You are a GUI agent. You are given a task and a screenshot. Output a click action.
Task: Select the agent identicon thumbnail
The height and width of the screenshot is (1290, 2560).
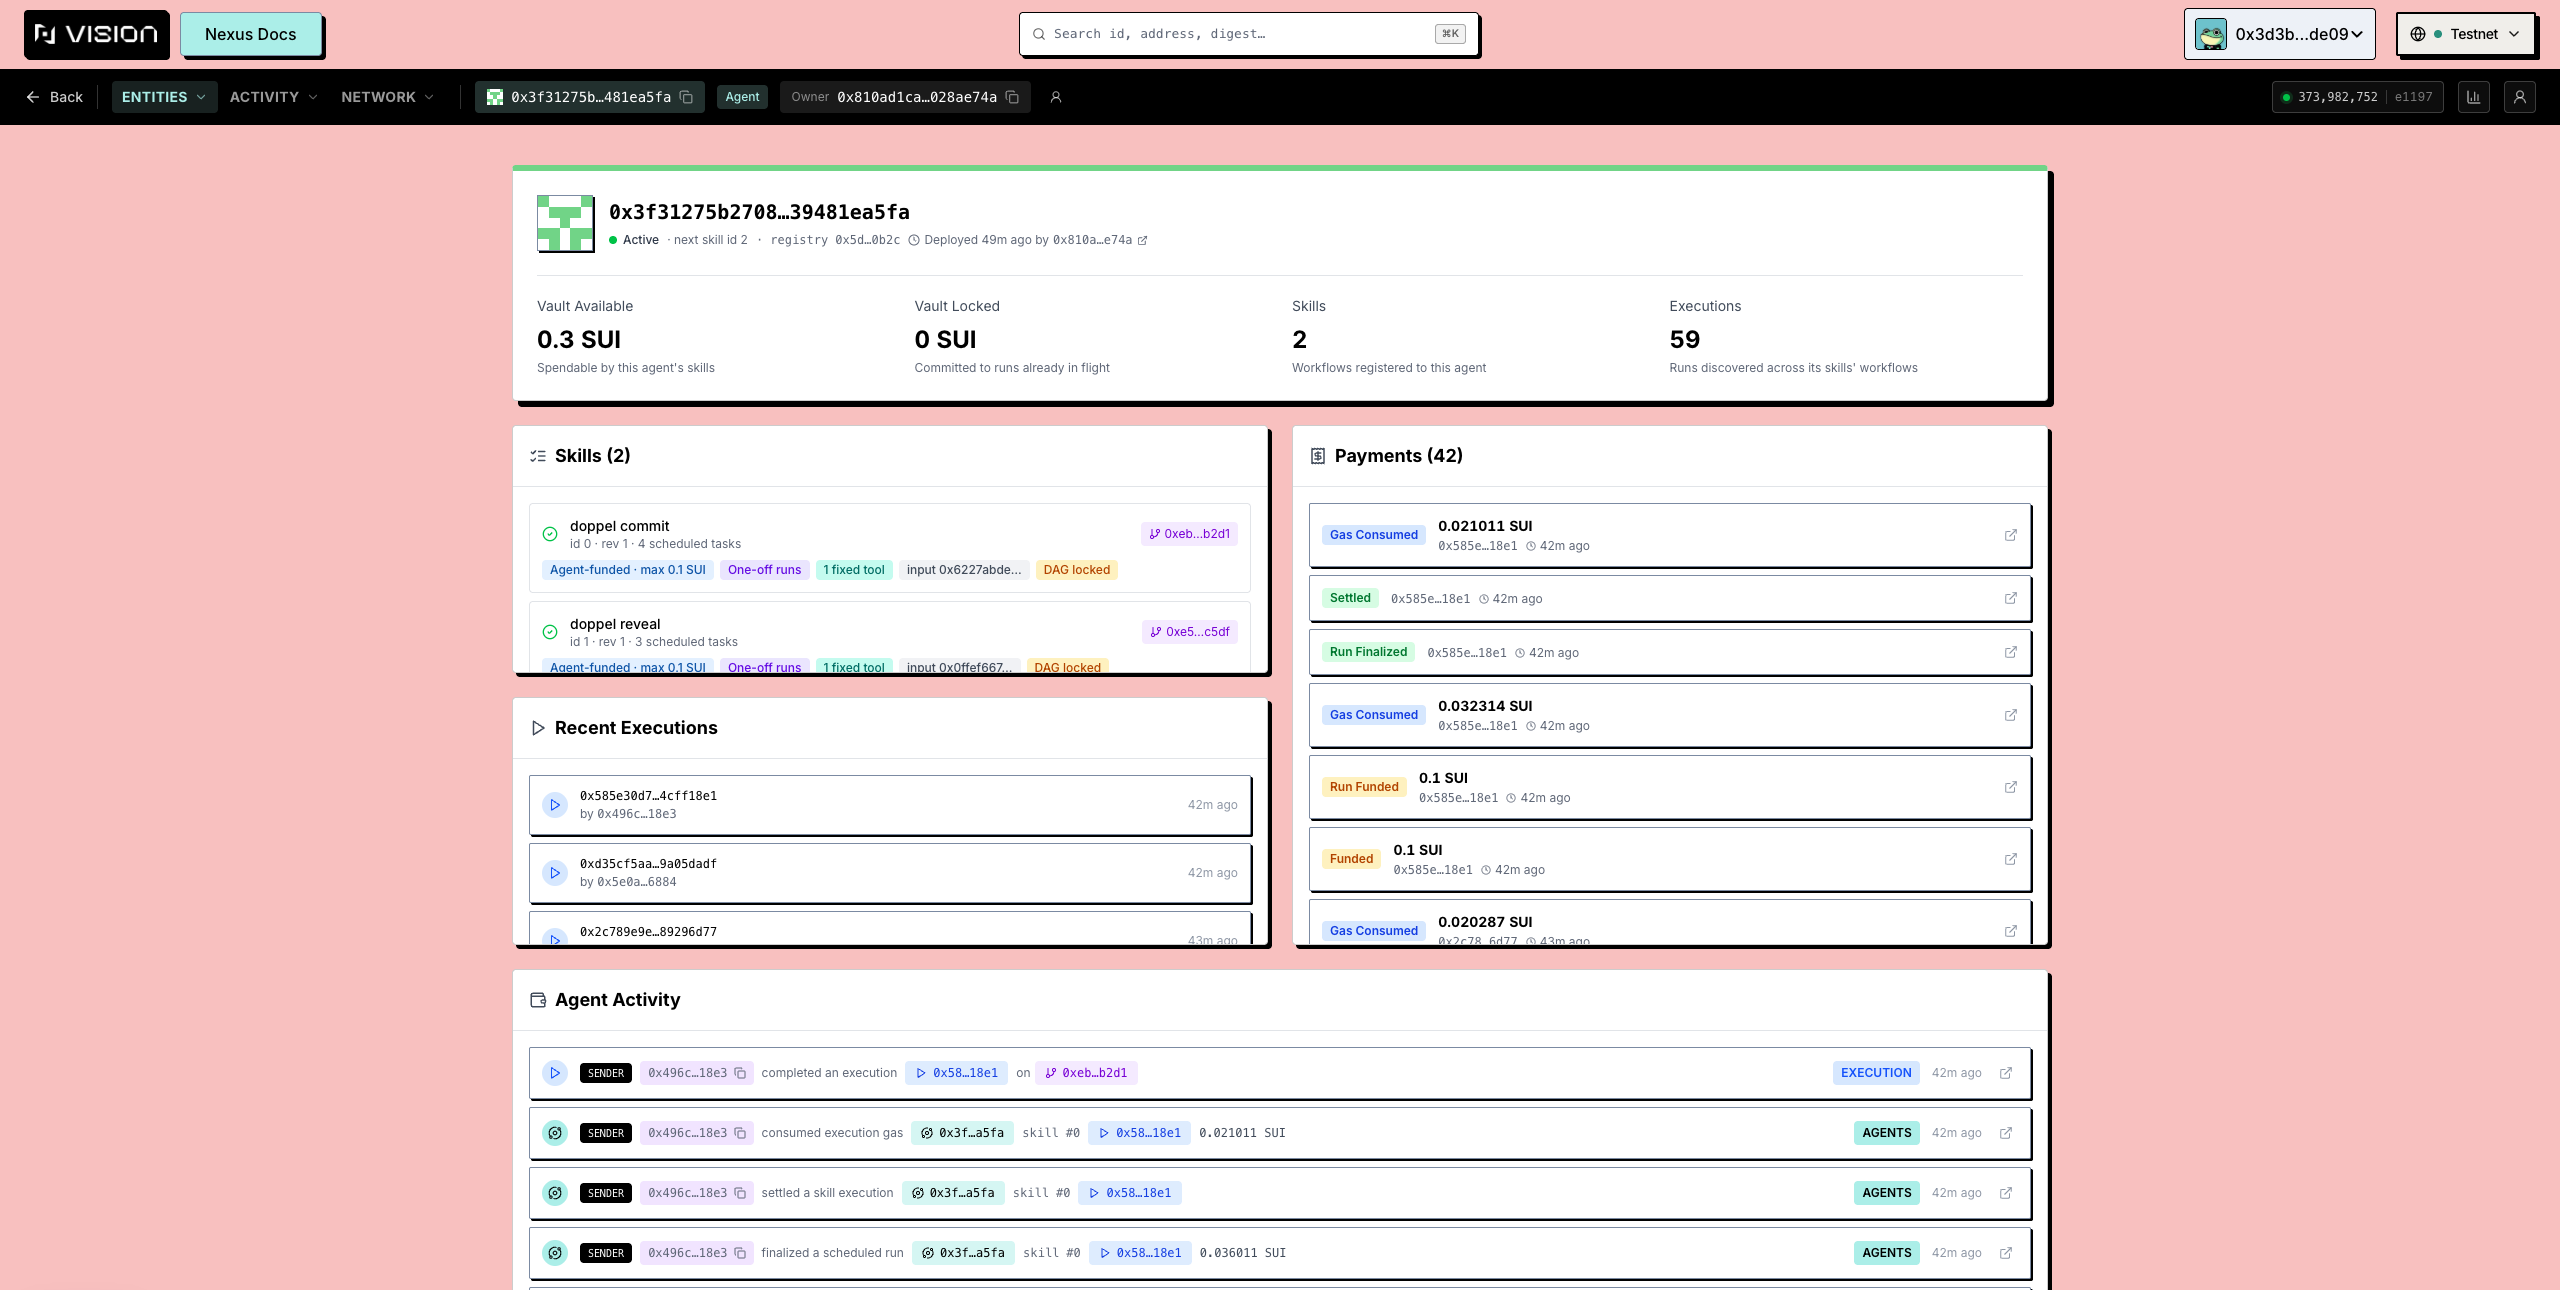(565, 223)
